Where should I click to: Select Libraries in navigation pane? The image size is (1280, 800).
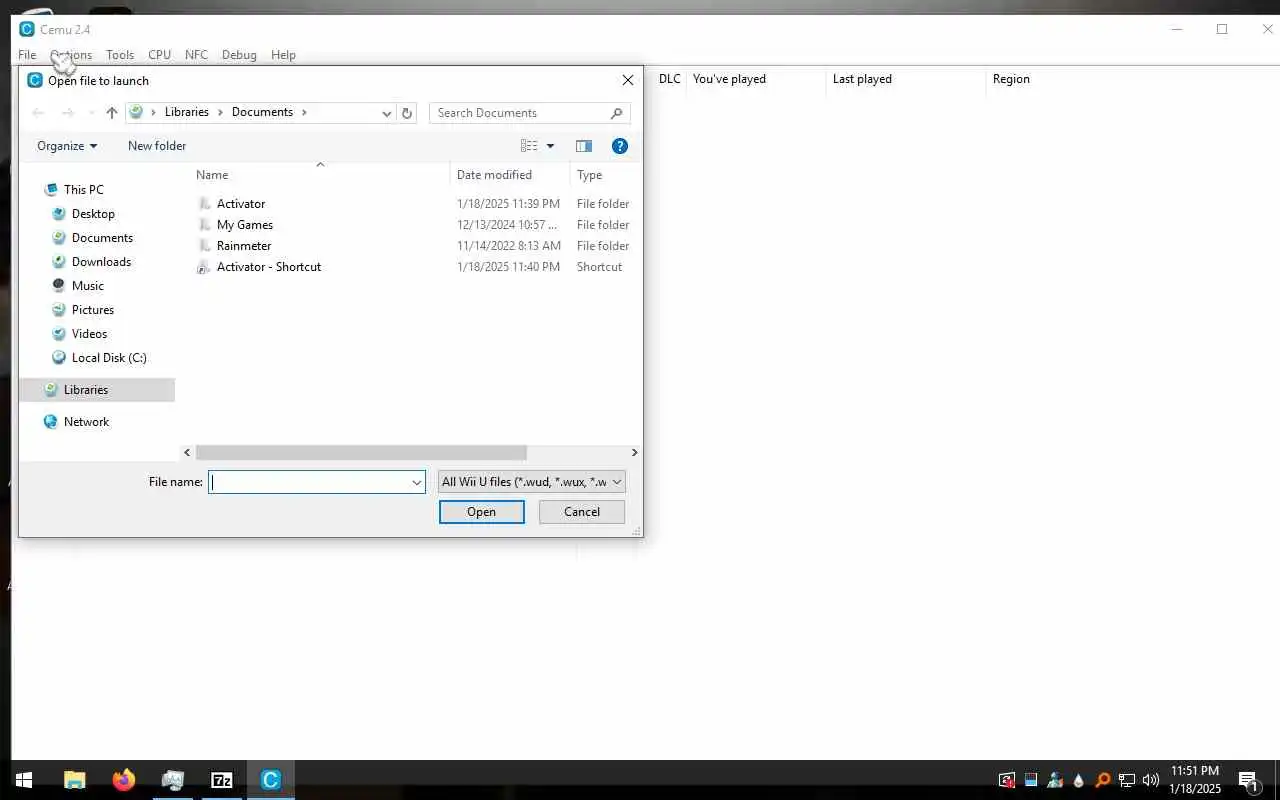tap(97, 390)
